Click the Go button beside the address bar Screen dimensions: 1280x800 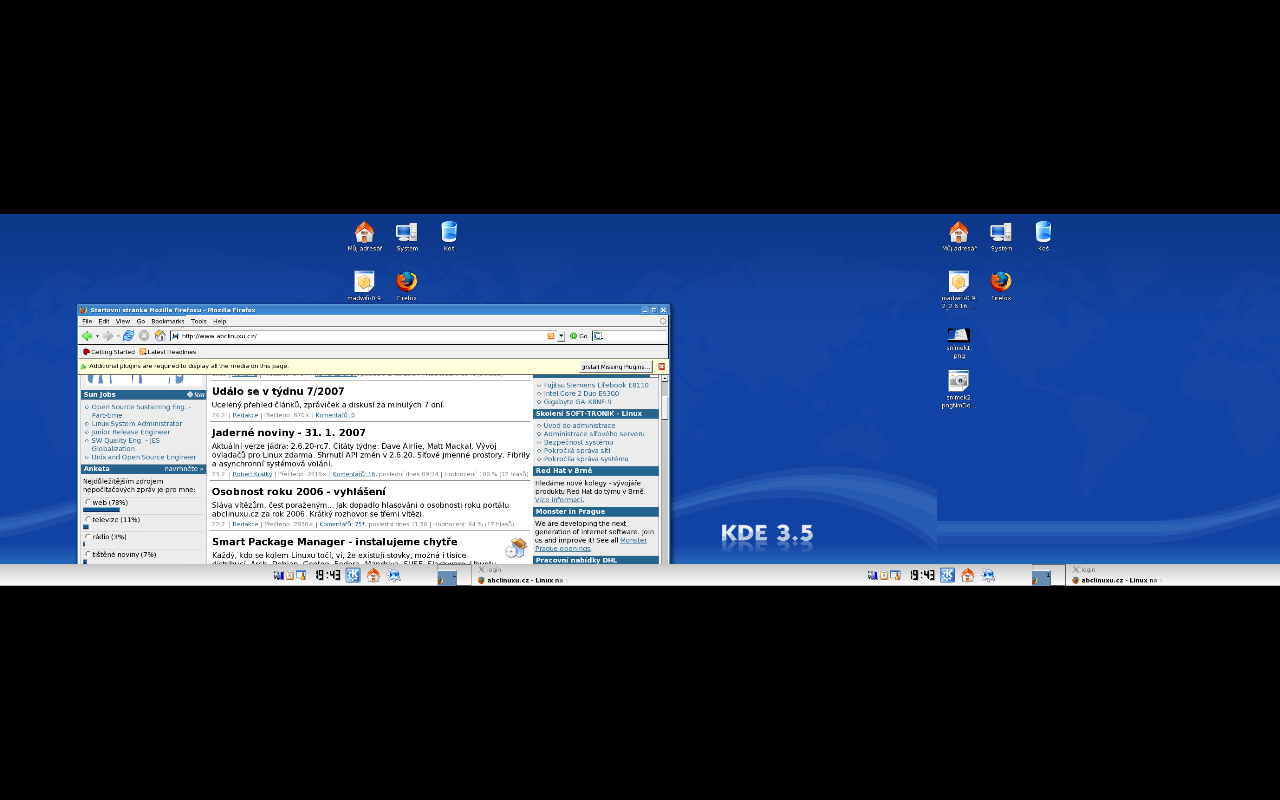tap(579, 336)
